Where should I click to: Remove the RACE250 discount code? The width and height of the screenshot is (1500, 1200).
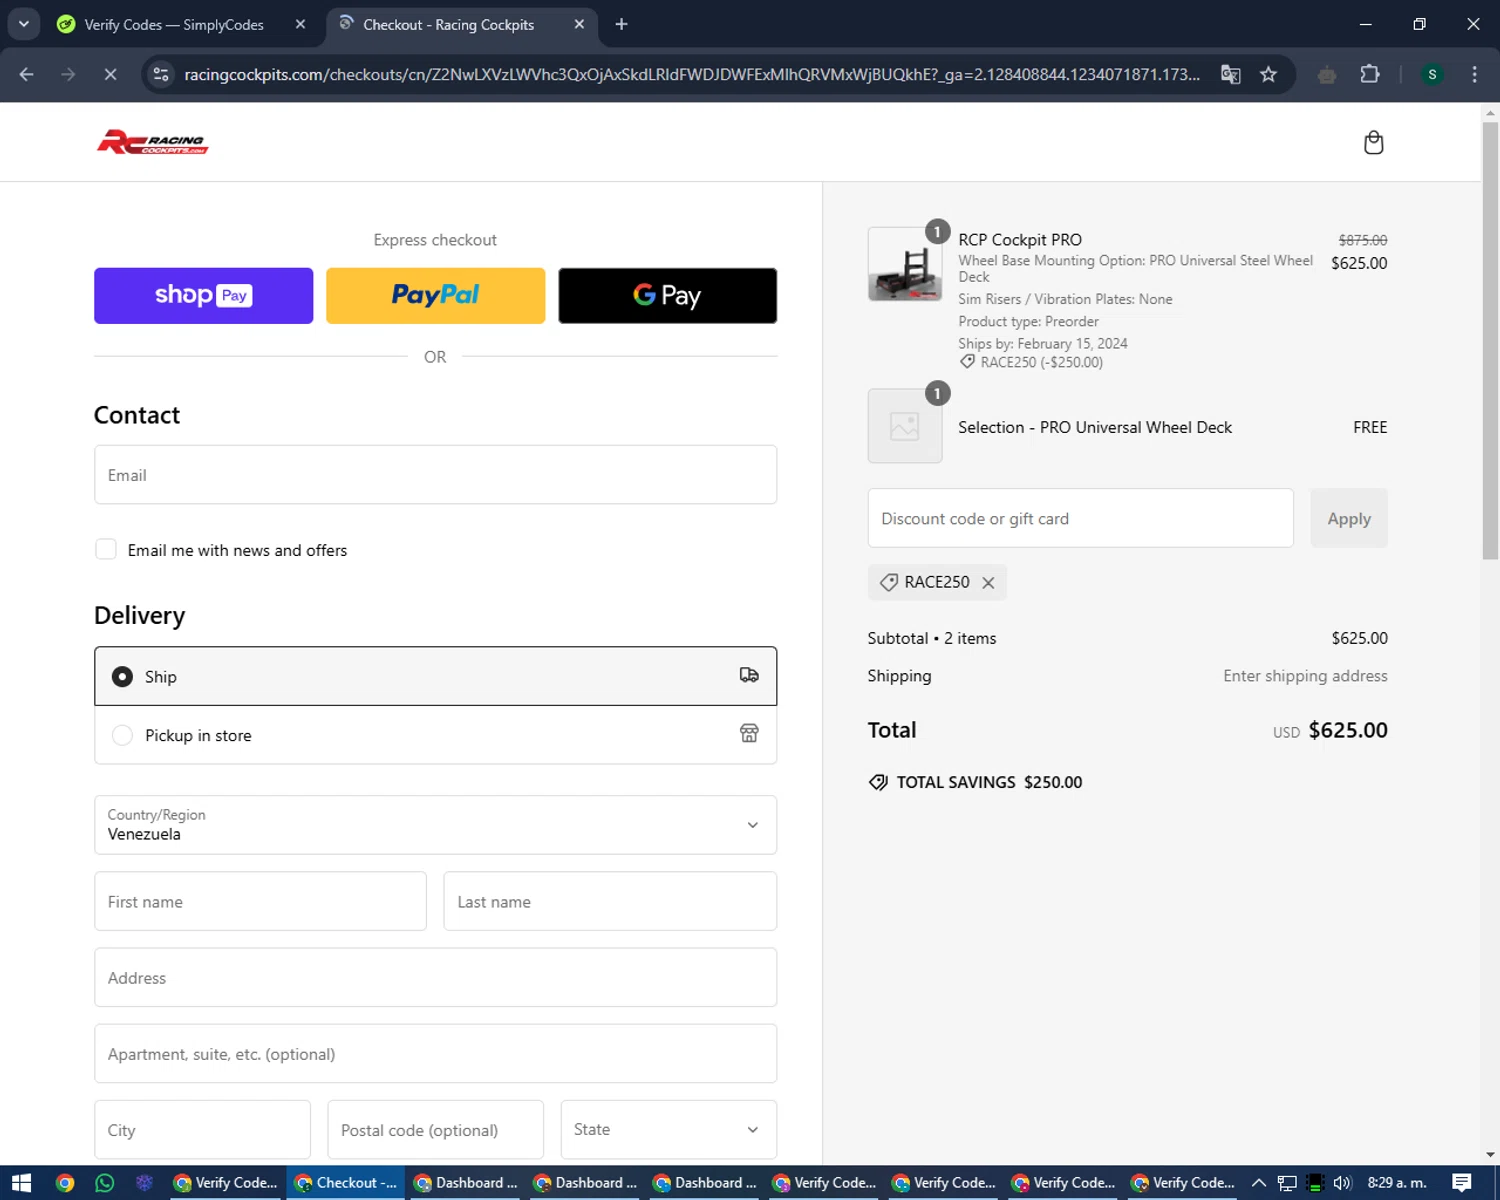988,583
